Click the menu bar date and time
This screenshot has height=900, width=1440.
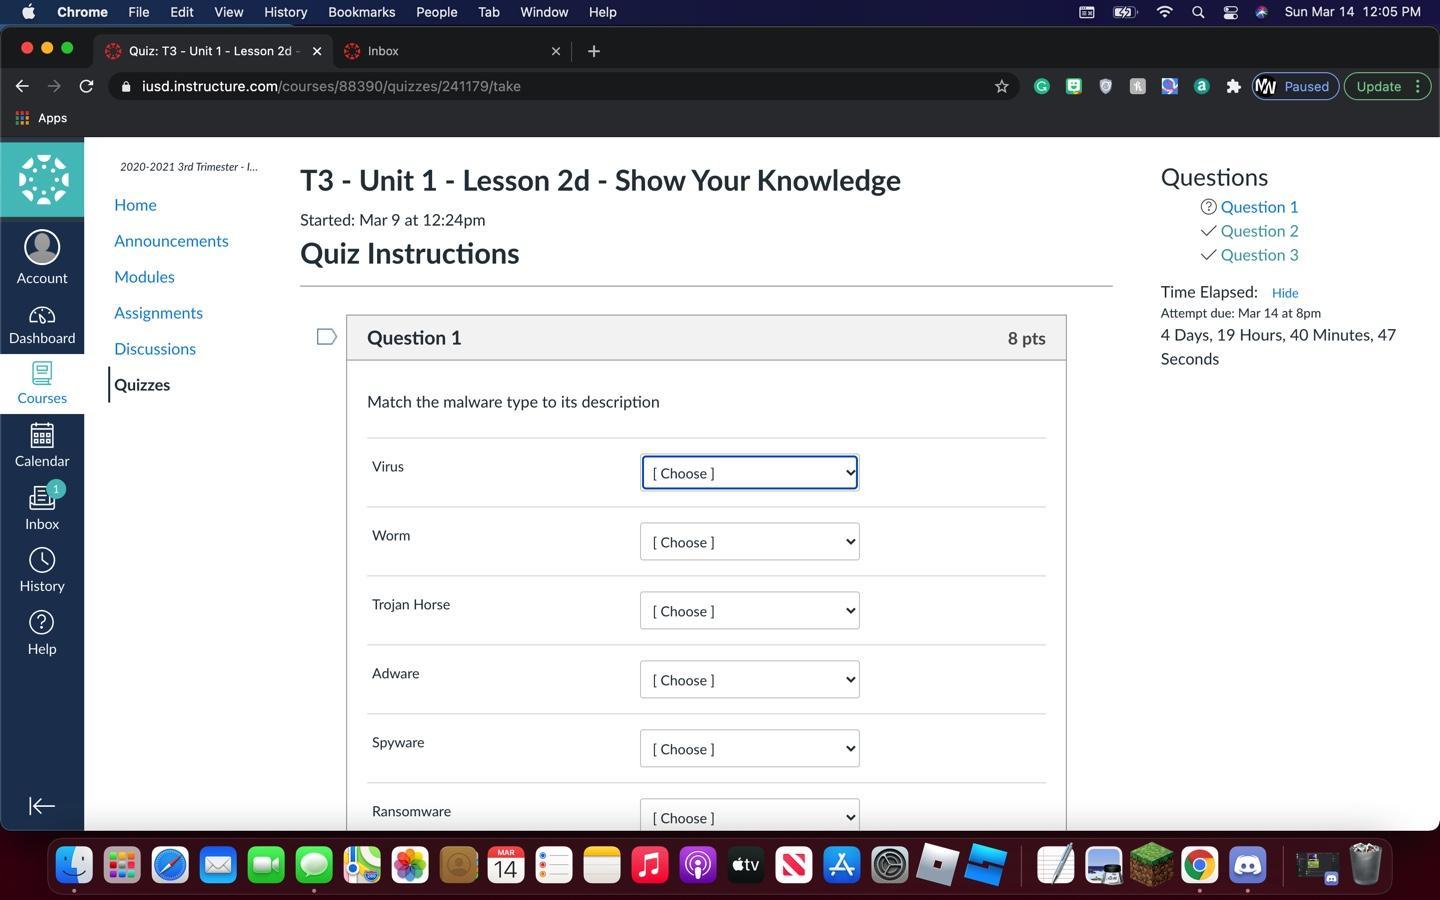click(x=1352, y=12)
